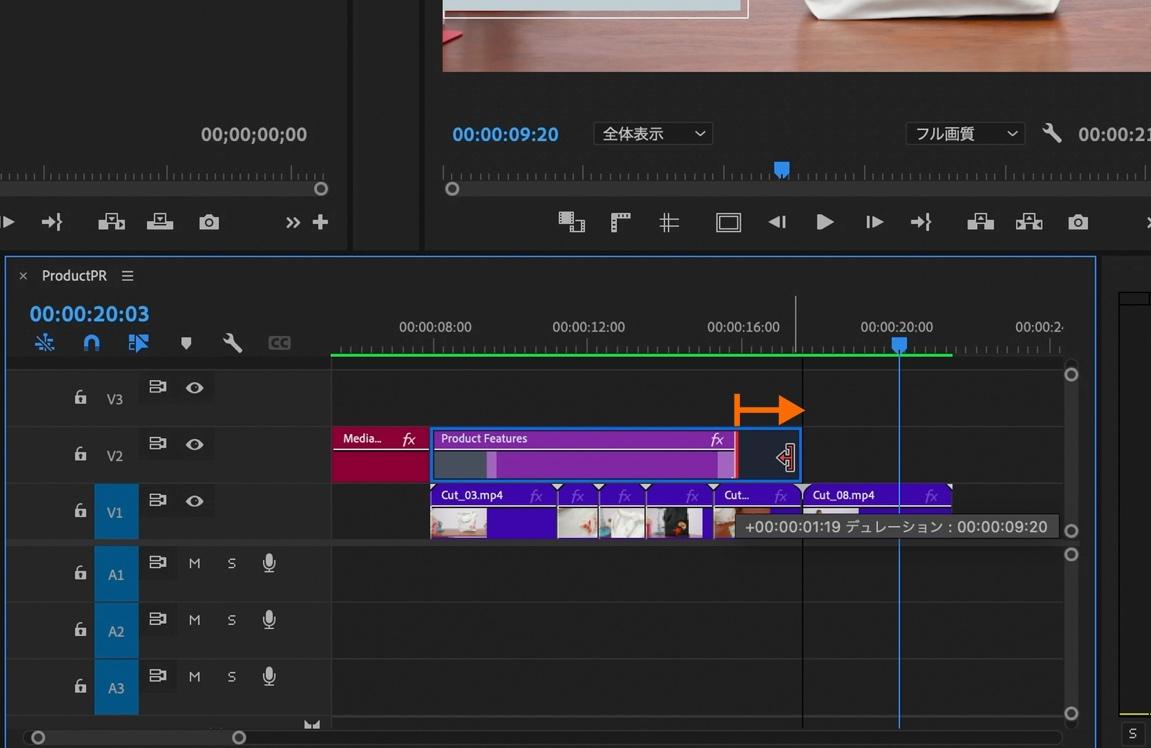Solo audio track A1
1151x748 pixels.
(x=231, y=563)
